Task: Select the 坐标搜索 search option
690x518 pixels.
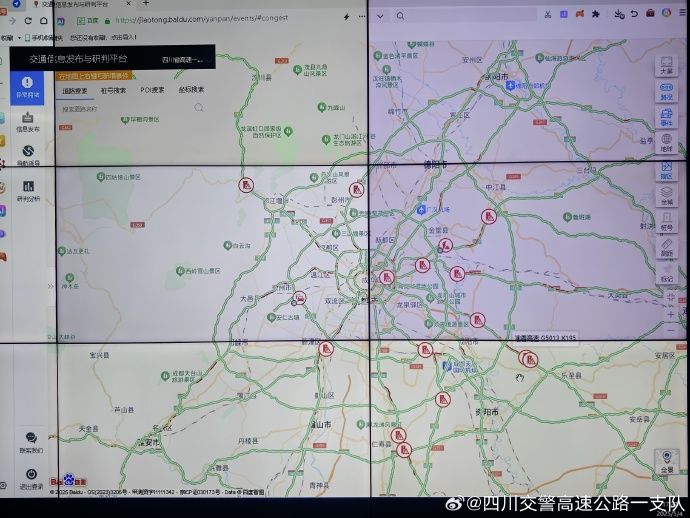Action: click(x=191, y=90)
